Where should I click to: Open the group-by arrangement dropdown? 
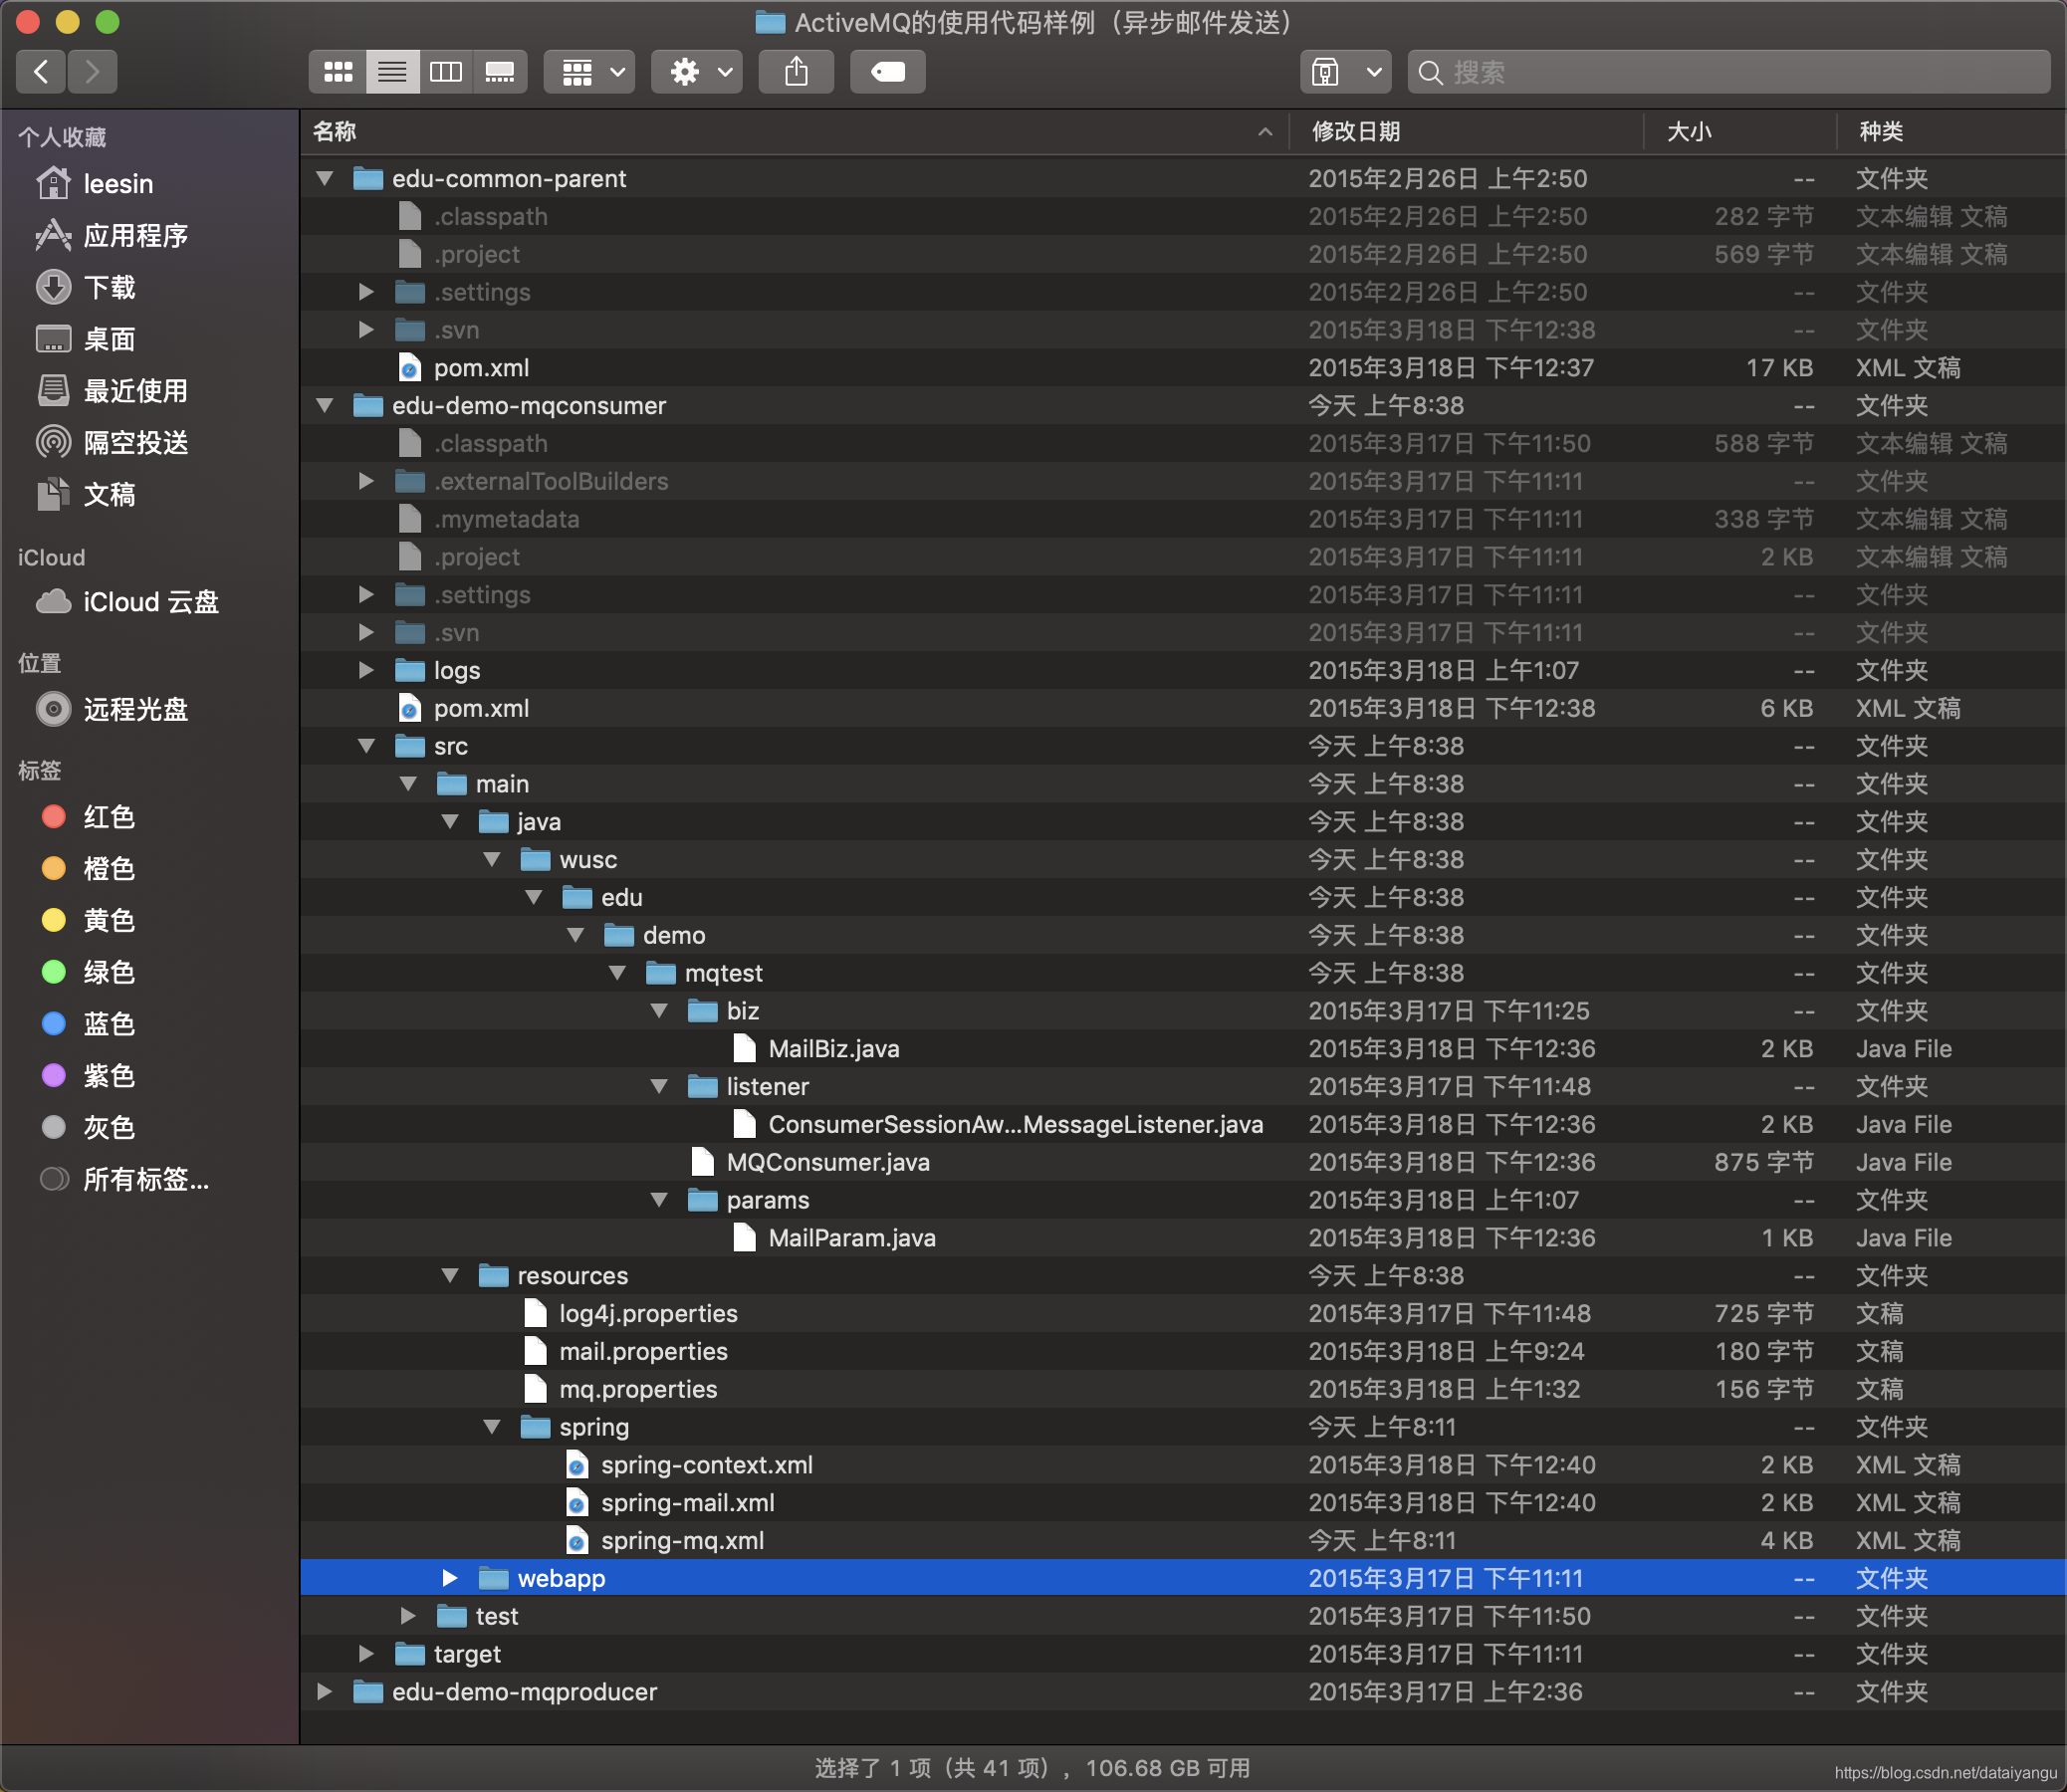coord(590,72)
